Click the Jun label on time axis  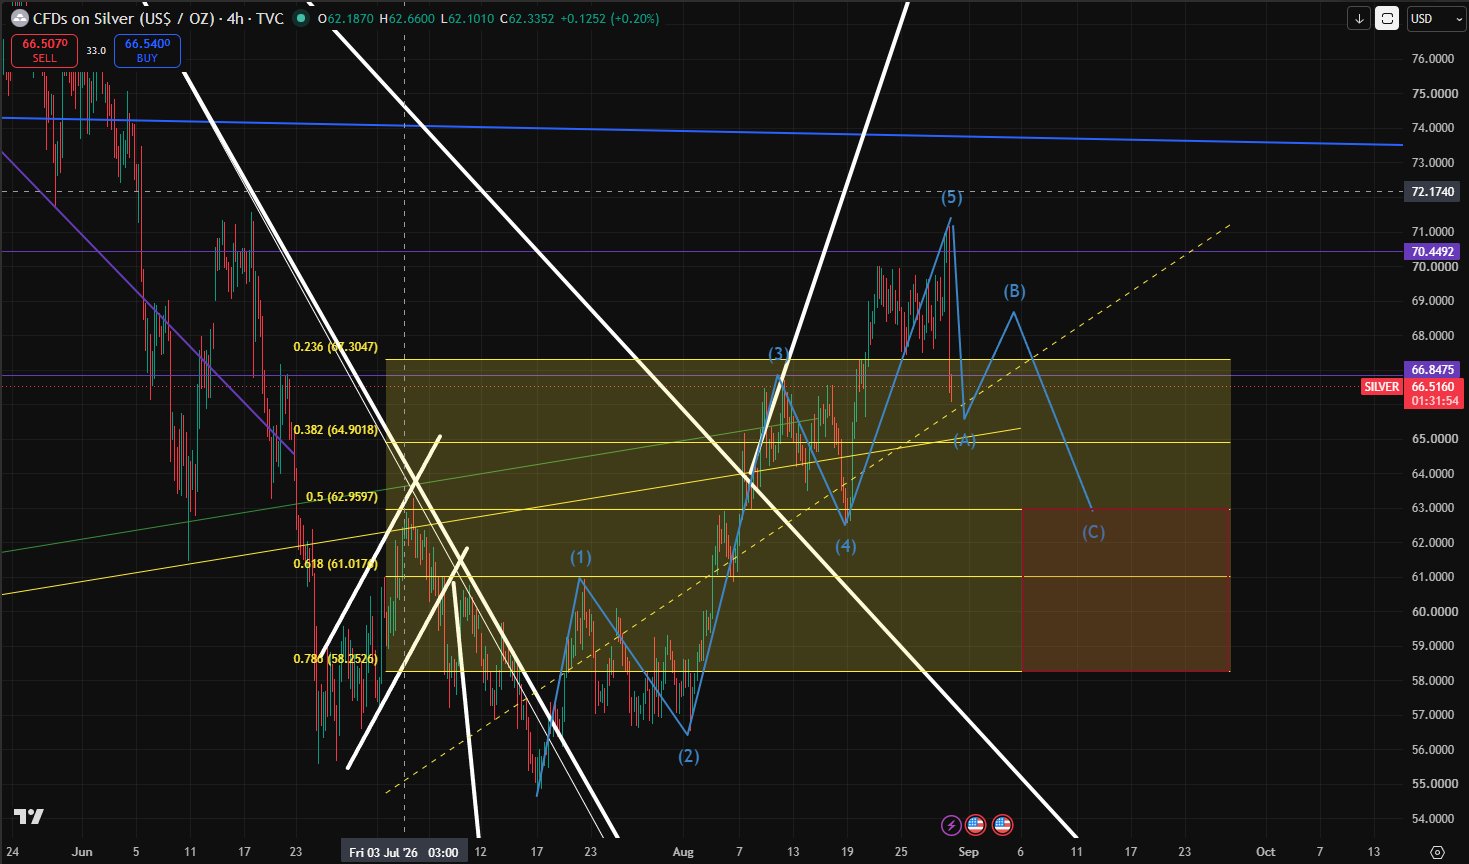[82, 852]
